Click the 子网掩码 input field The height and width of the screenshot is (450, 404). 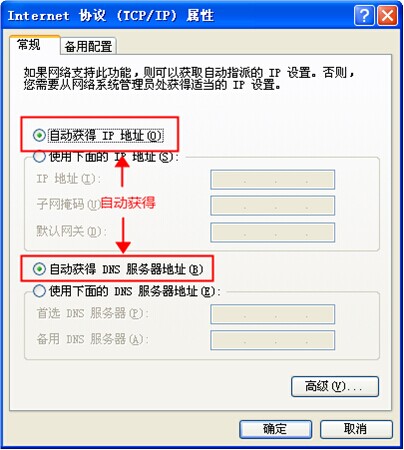[x=272, y=205]
